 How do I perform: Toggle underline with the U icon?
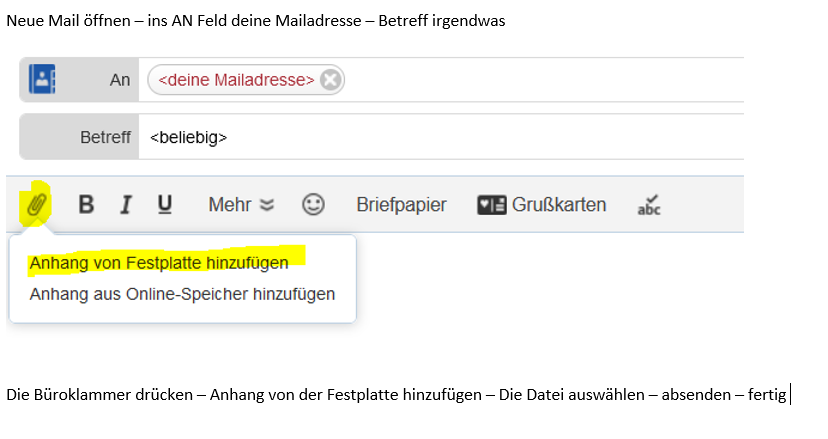click(165, 204)
